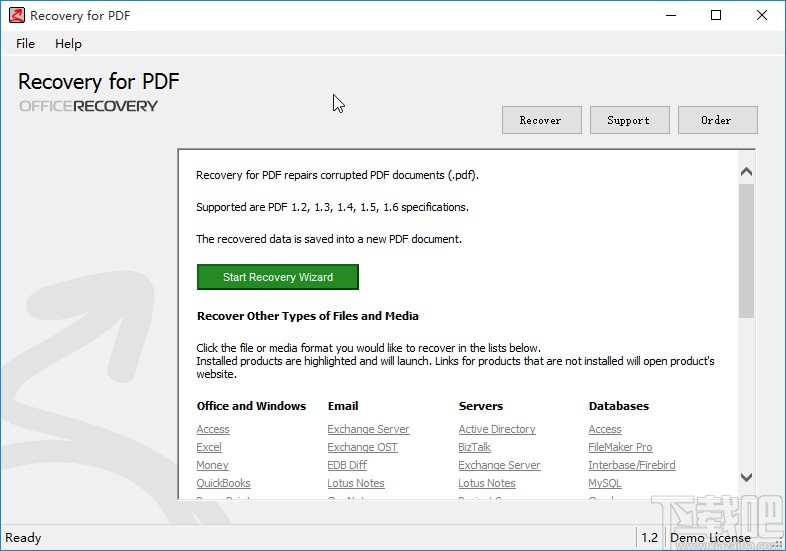This screenshot has width=786, height=551.
Task: Open the Help menu
Action: (68, 44)
